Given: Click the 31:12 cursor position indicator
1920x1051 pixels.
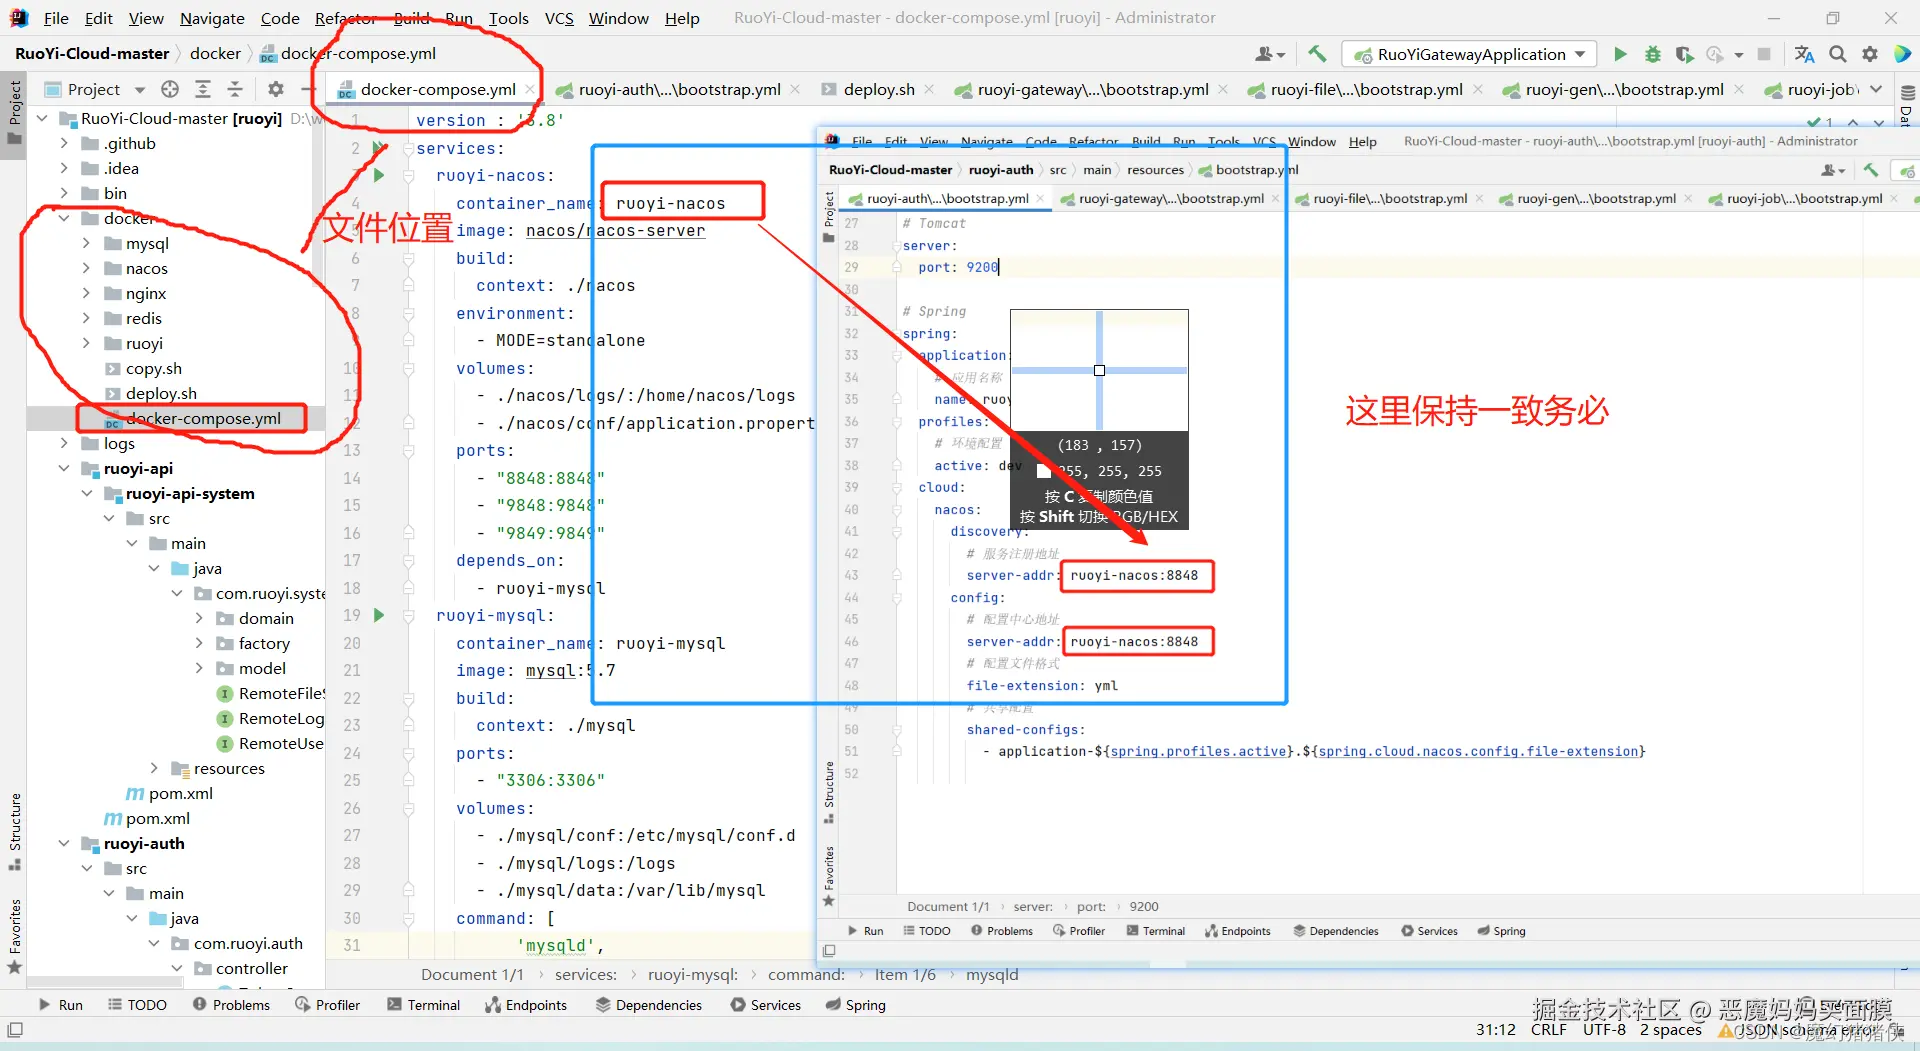Looking at the screenshot, I should (1495, 1029).
